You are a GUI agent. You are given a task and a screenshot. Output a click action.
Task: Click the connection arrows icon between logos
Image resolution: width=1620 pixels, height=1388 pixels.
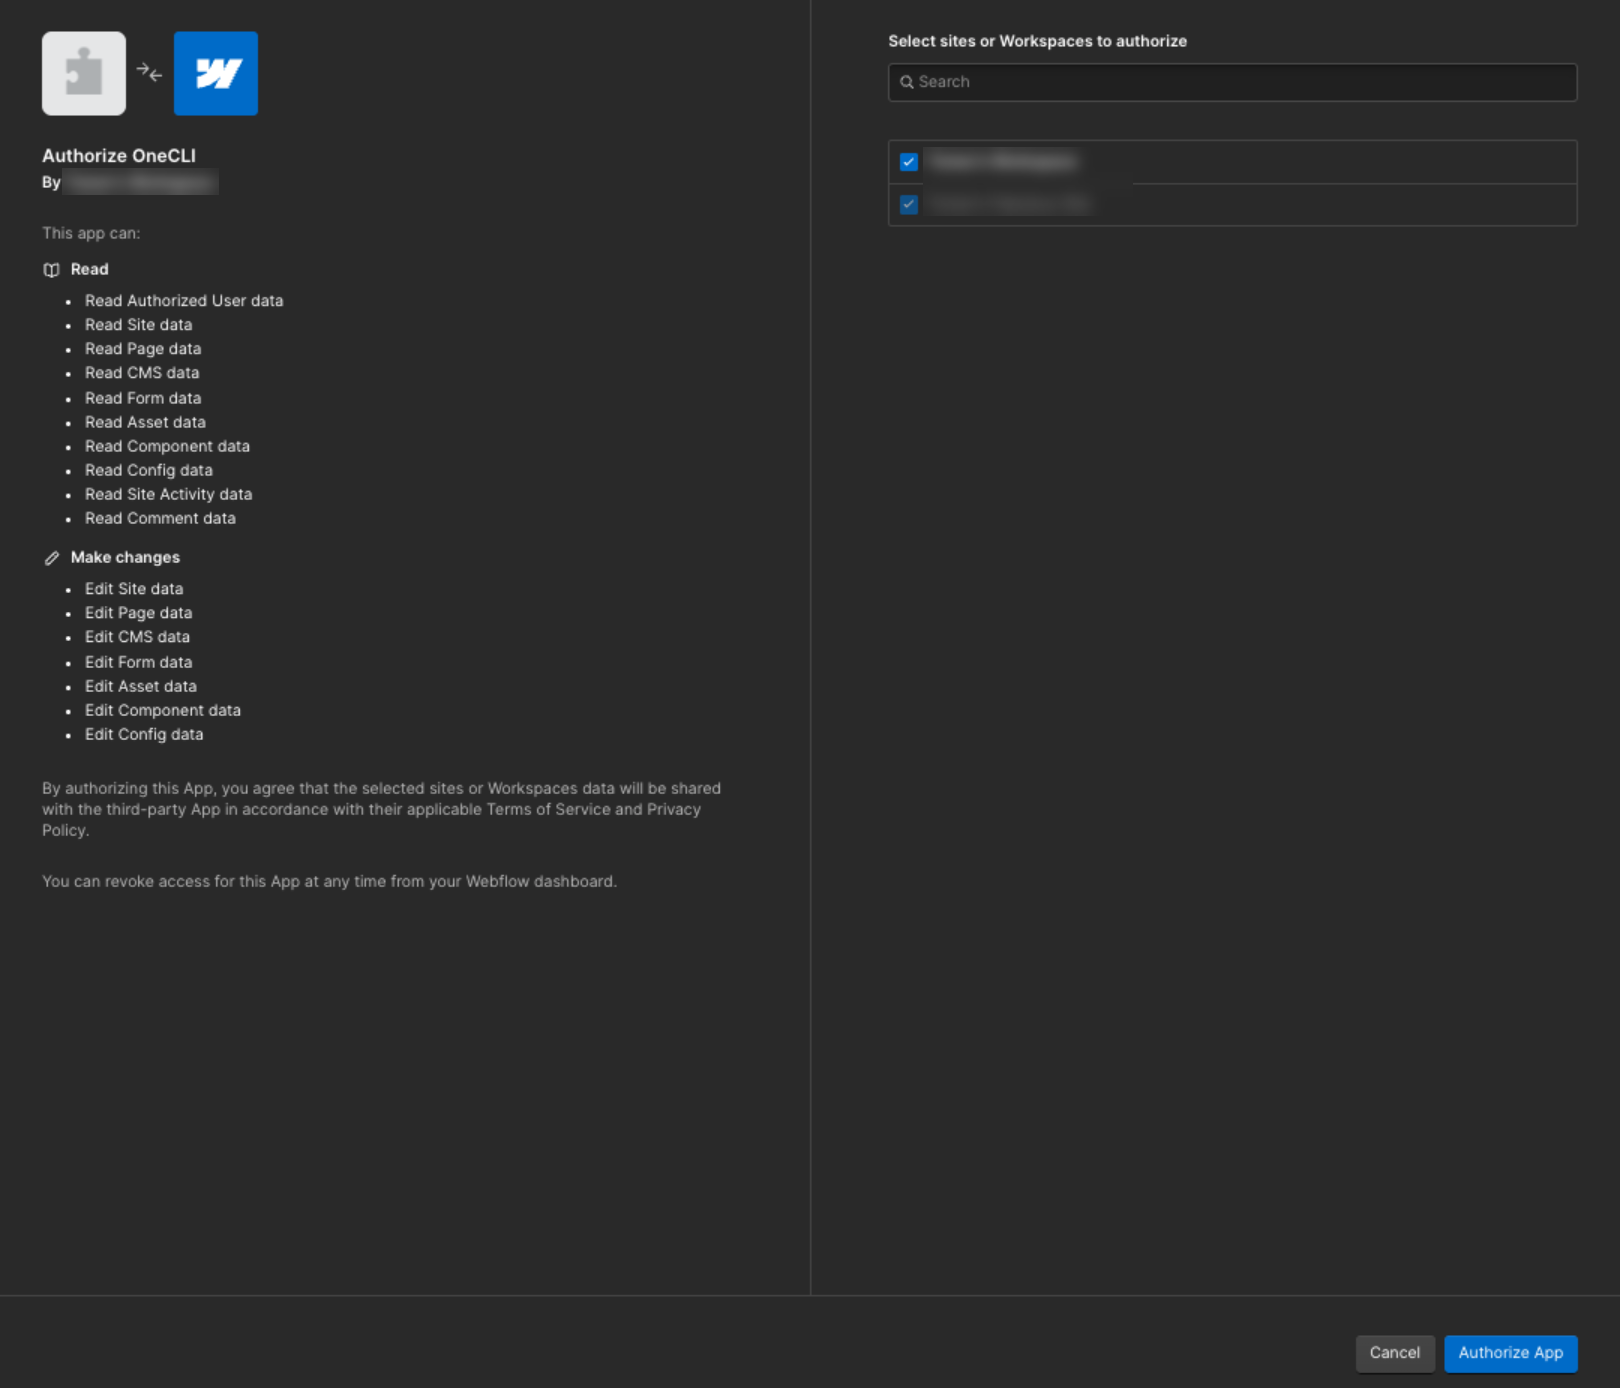[x=150, y=73]
